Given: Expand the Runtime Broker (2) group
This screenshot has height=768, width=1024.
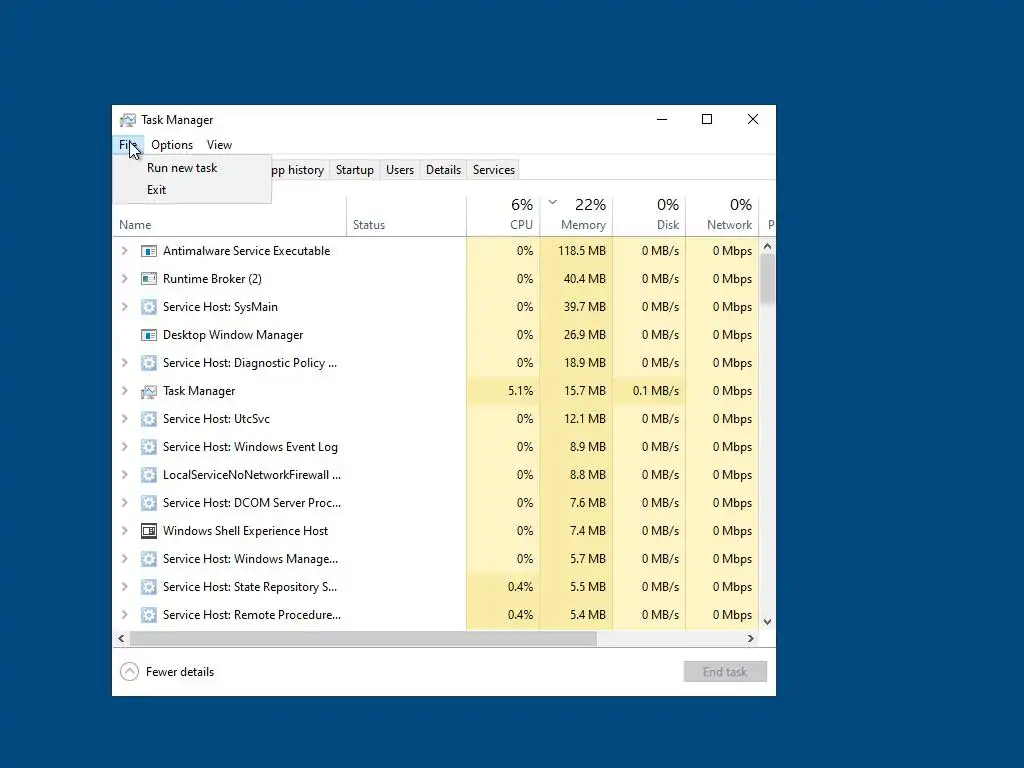Looking at the screenshot, I should tap(125, 279).
